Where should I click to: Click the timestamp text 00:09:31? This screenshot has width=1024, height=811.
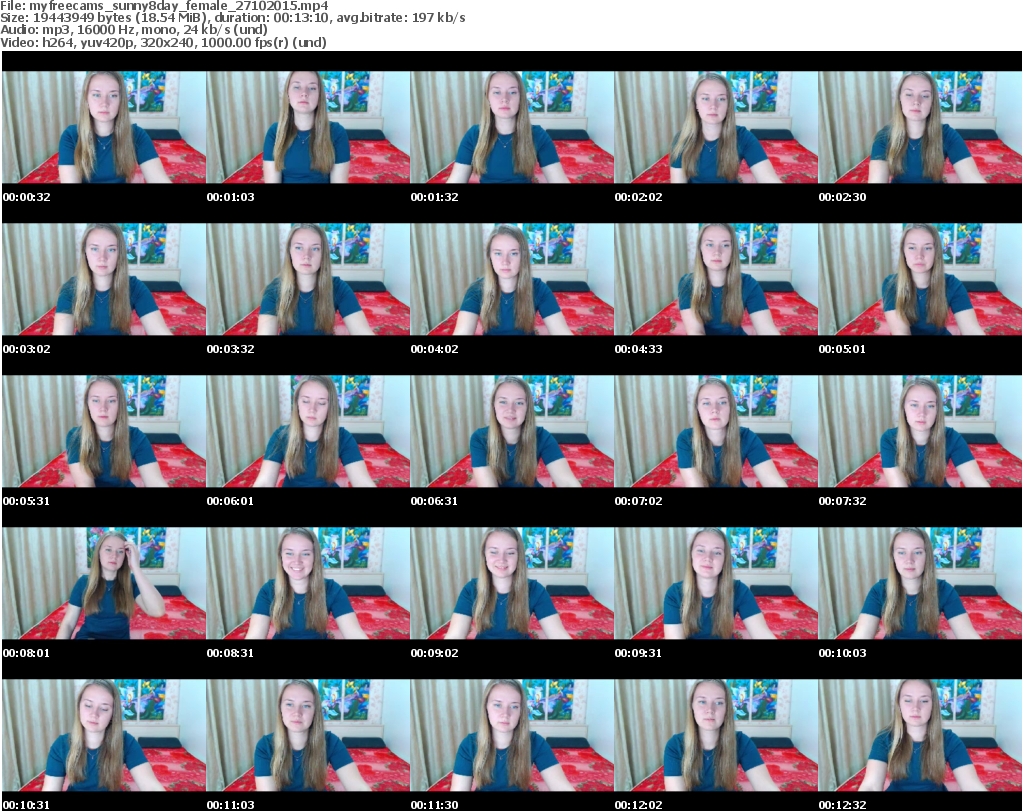638,653
